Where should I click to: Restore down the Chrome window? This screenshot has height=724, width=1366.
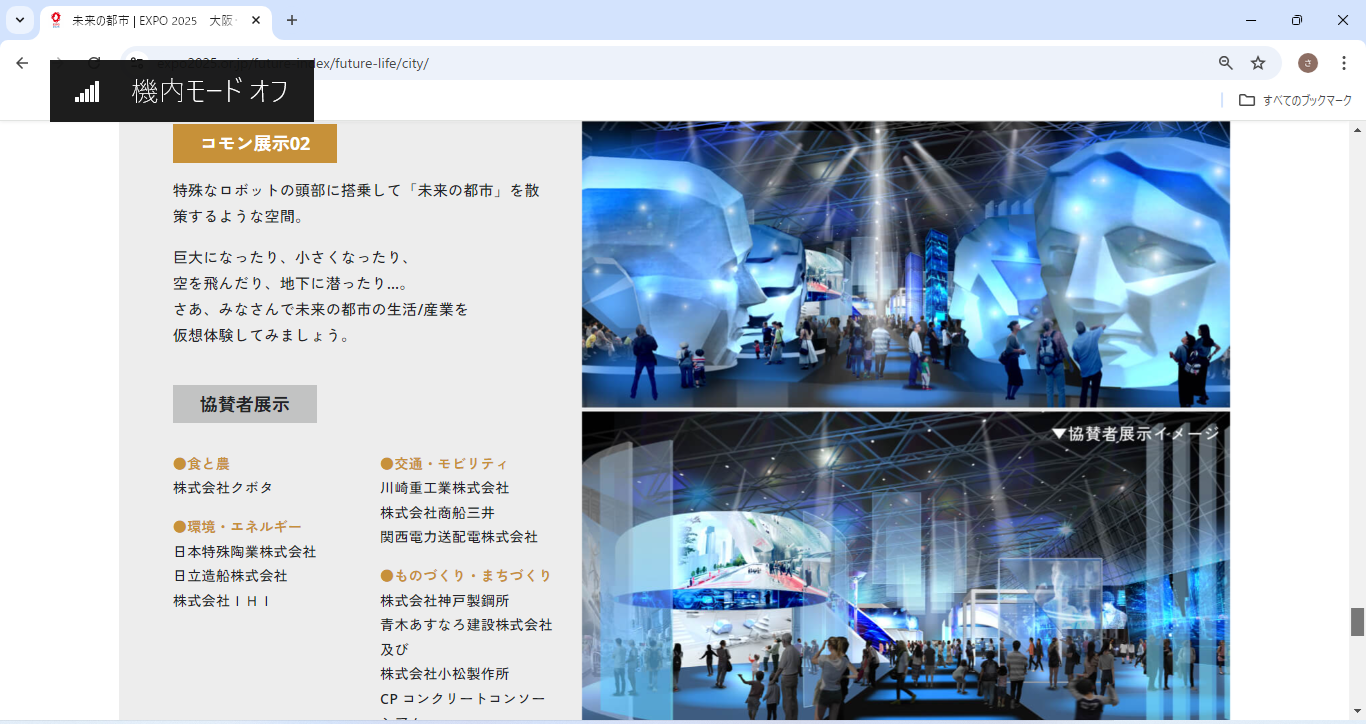[x=1297, y=20]
